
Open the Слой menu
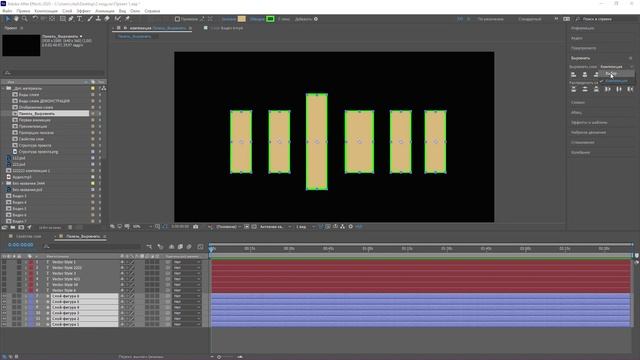[67, 11]
